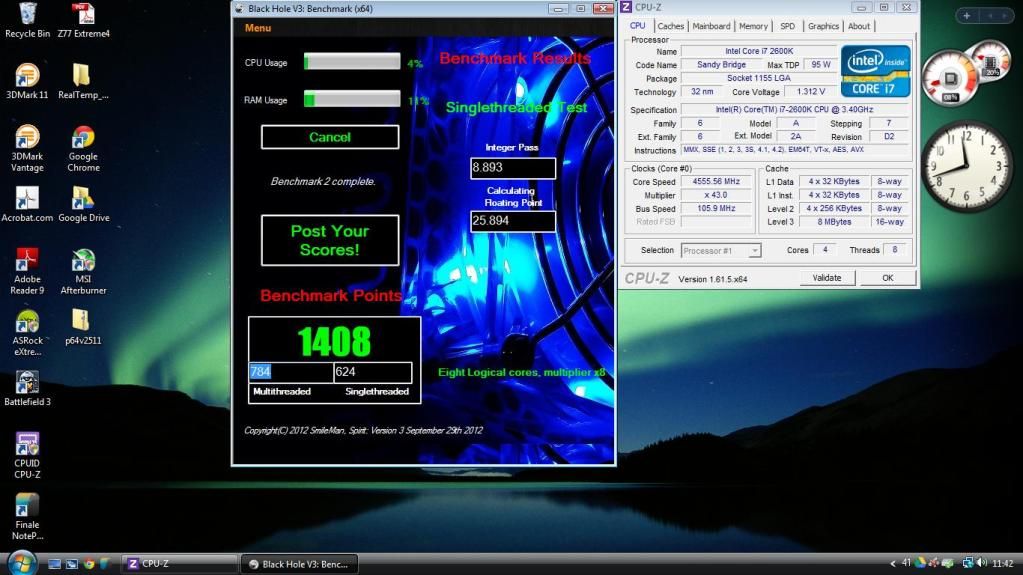Click the Core Voltage value 1.312 V

click(811, 92)
